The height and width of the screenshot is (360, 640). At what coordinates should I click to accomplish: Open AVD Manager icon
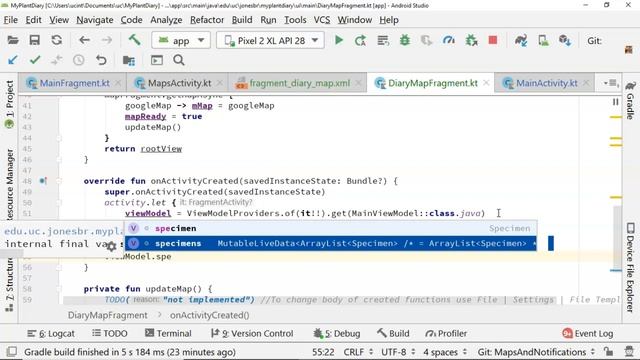pyautogui.click(x=543, y=40)
